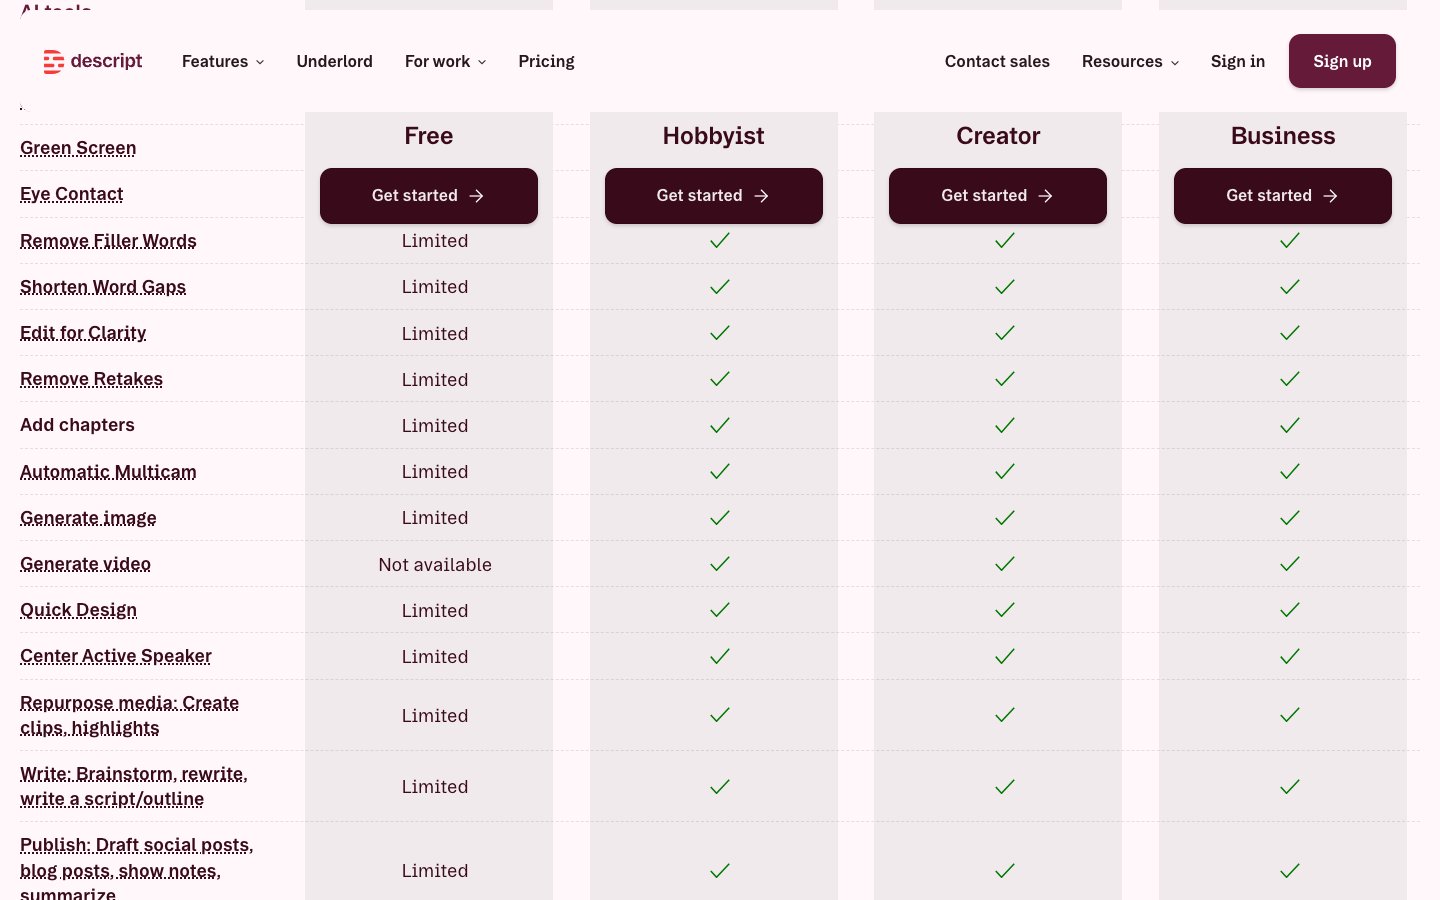Click Hobbyist checkmark in Generate video row
This screenshot has width=1440, height=900.
coord(720,564)
